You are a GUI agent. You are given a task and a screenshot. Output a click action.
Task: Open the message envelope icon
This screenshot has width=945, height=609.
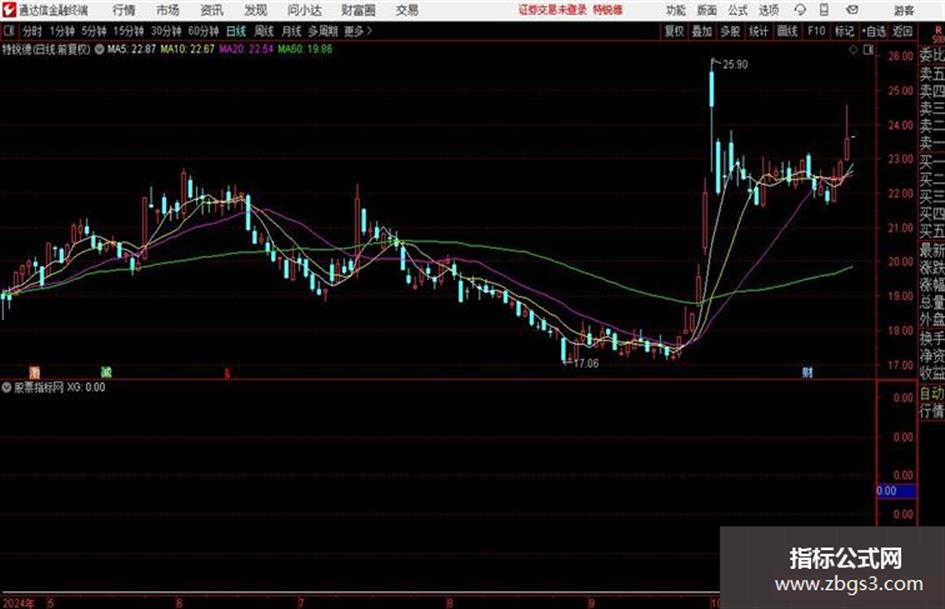(x=852, y=10)
